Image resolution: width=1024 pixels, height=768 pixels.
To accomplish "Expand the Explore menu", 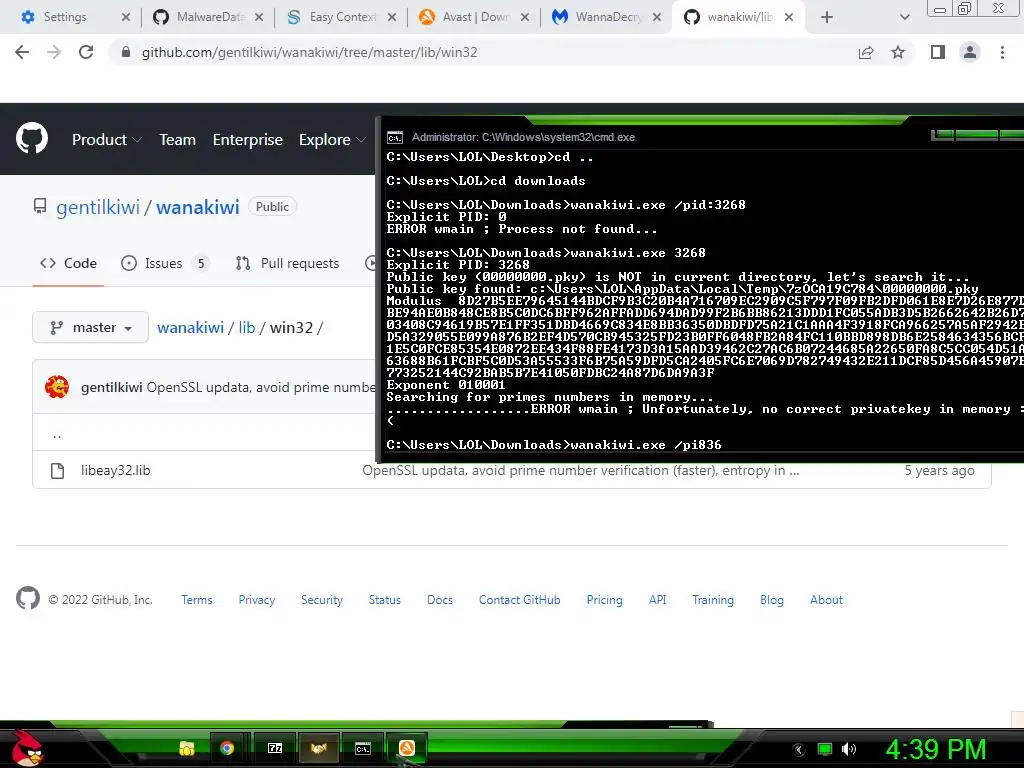I will pos(332,140).
